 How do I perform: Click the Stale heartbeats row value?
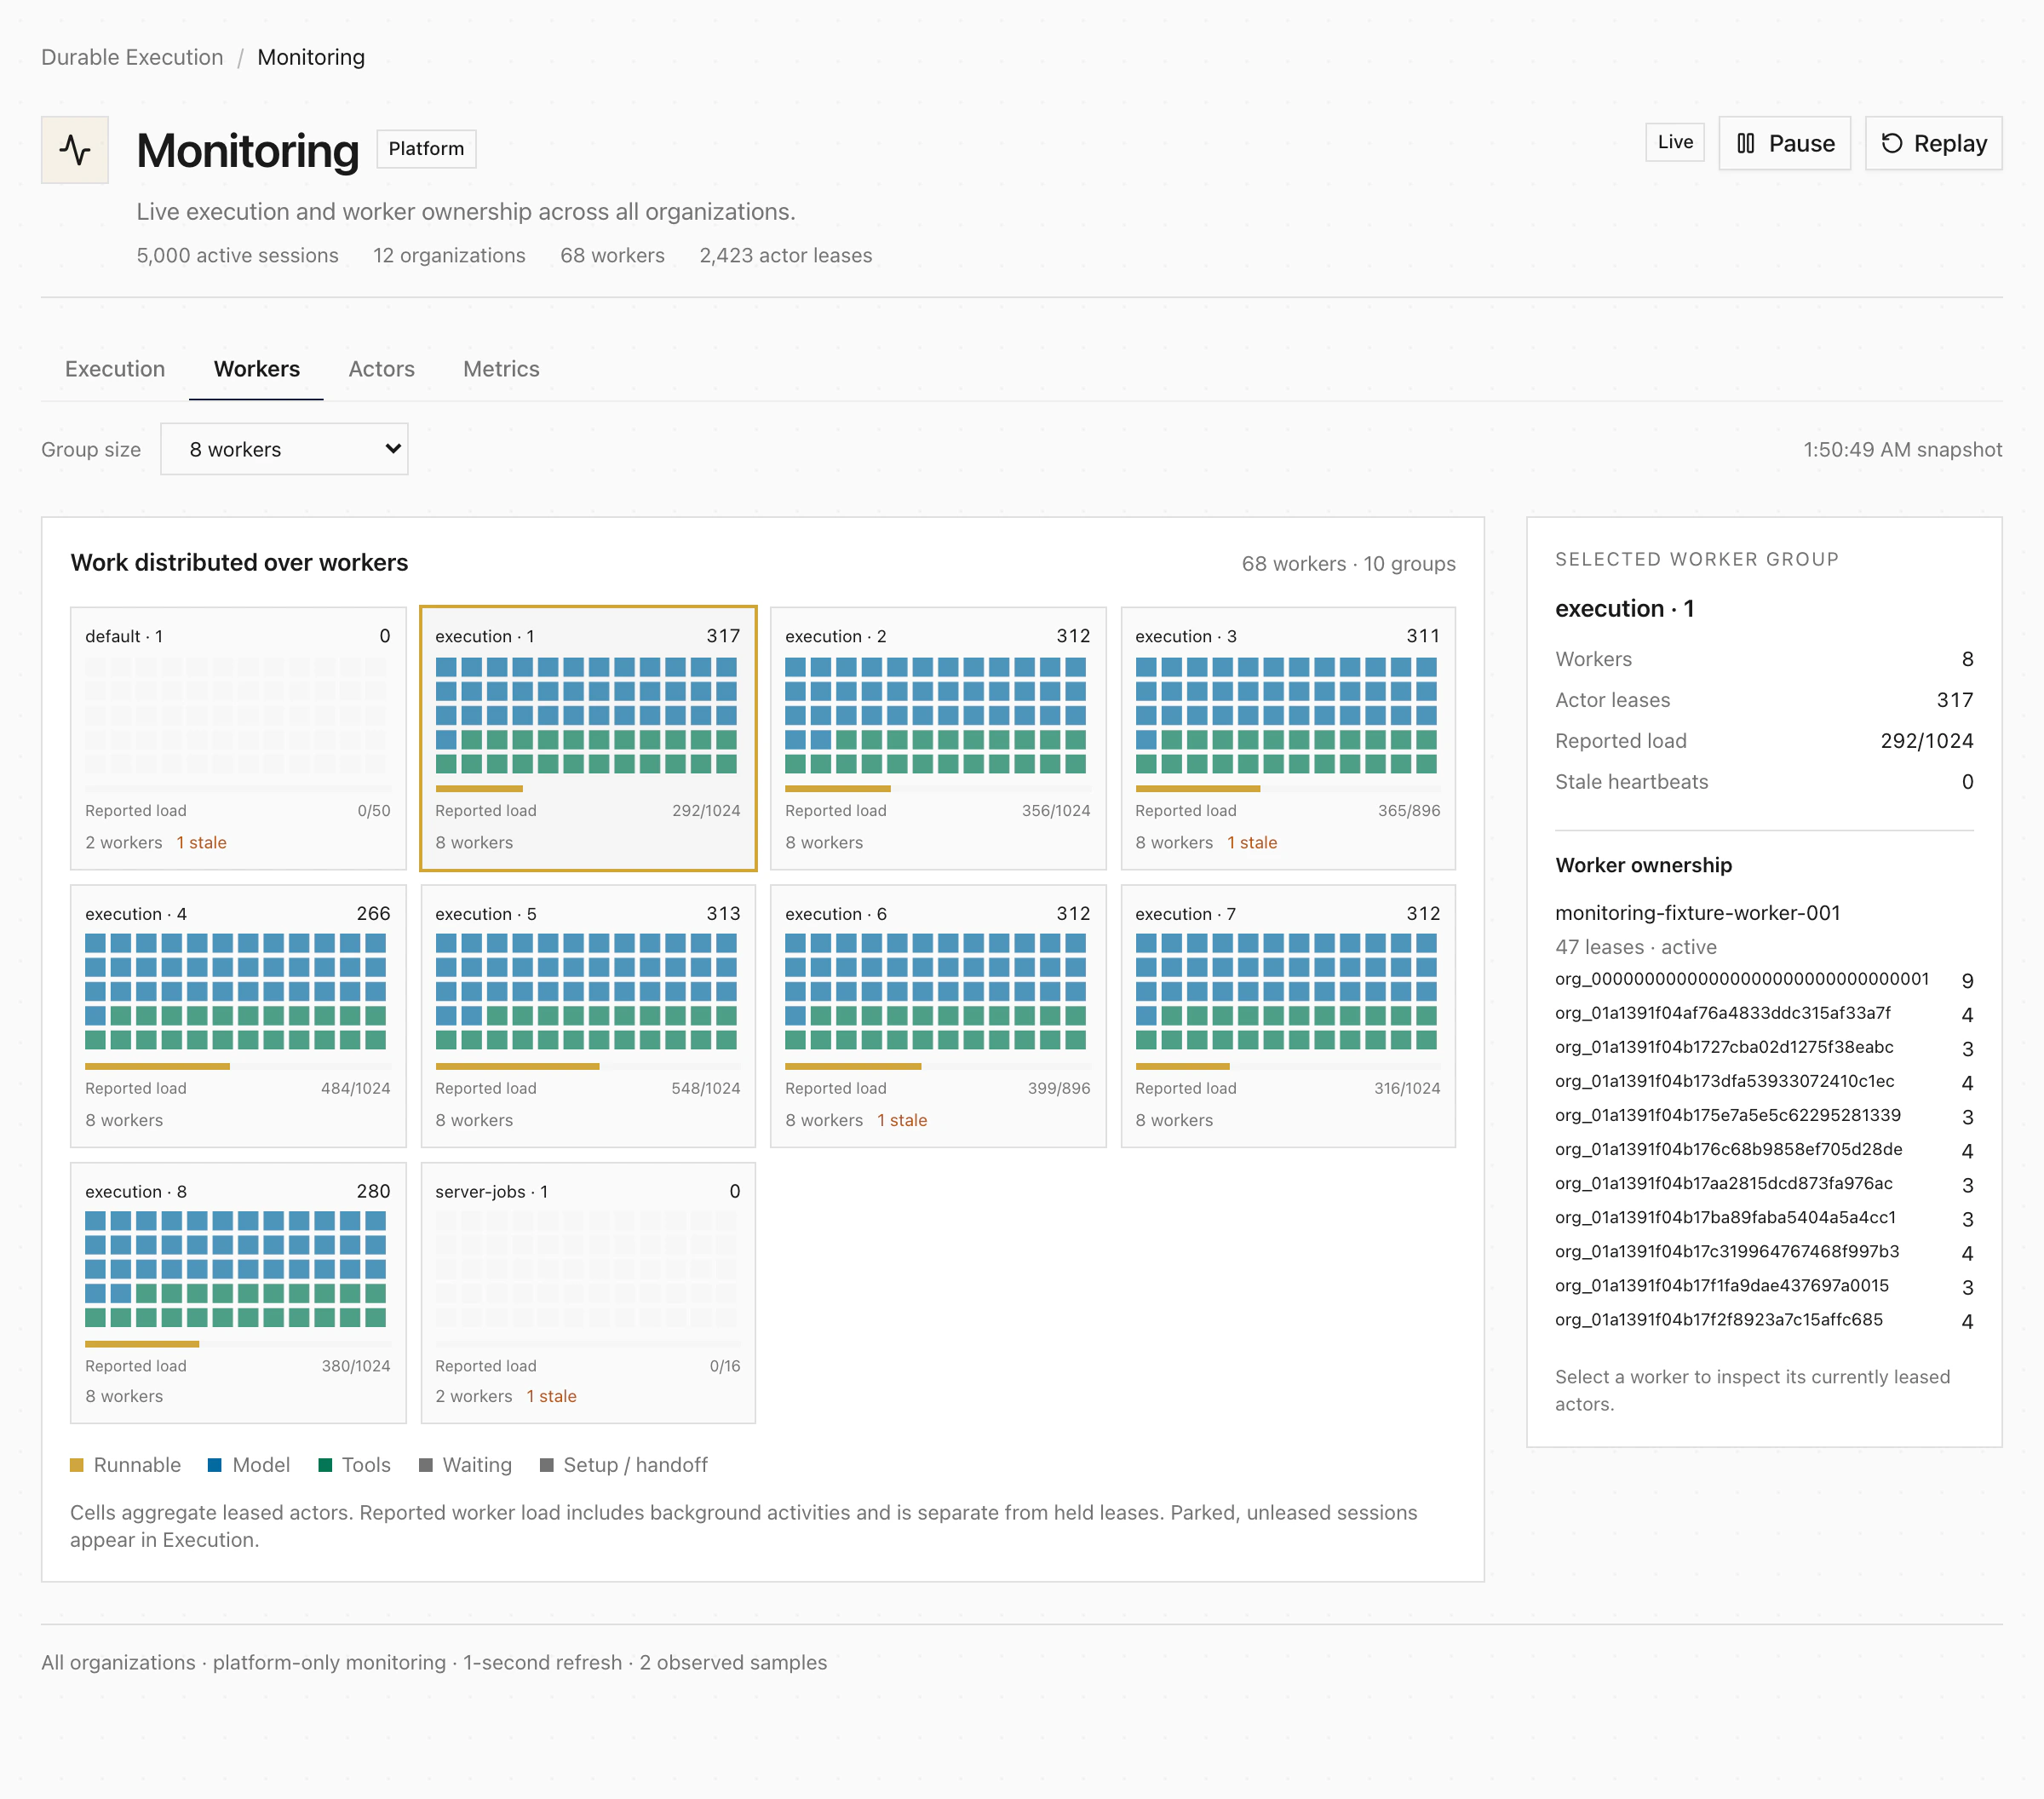[1967, 782]
